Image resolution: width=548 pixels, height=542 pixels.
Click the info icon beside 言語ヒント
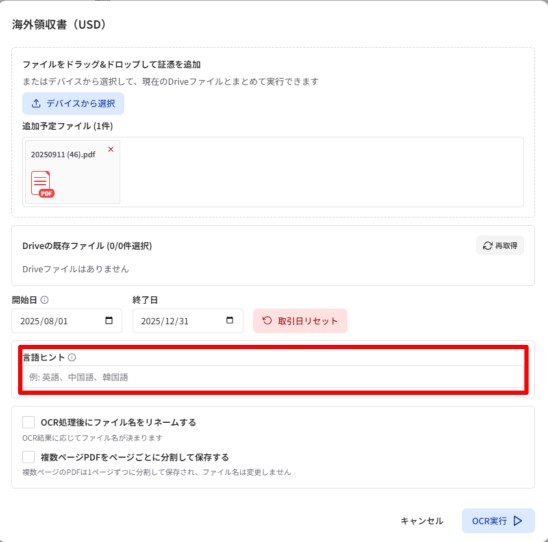click(x=72, y=357)
